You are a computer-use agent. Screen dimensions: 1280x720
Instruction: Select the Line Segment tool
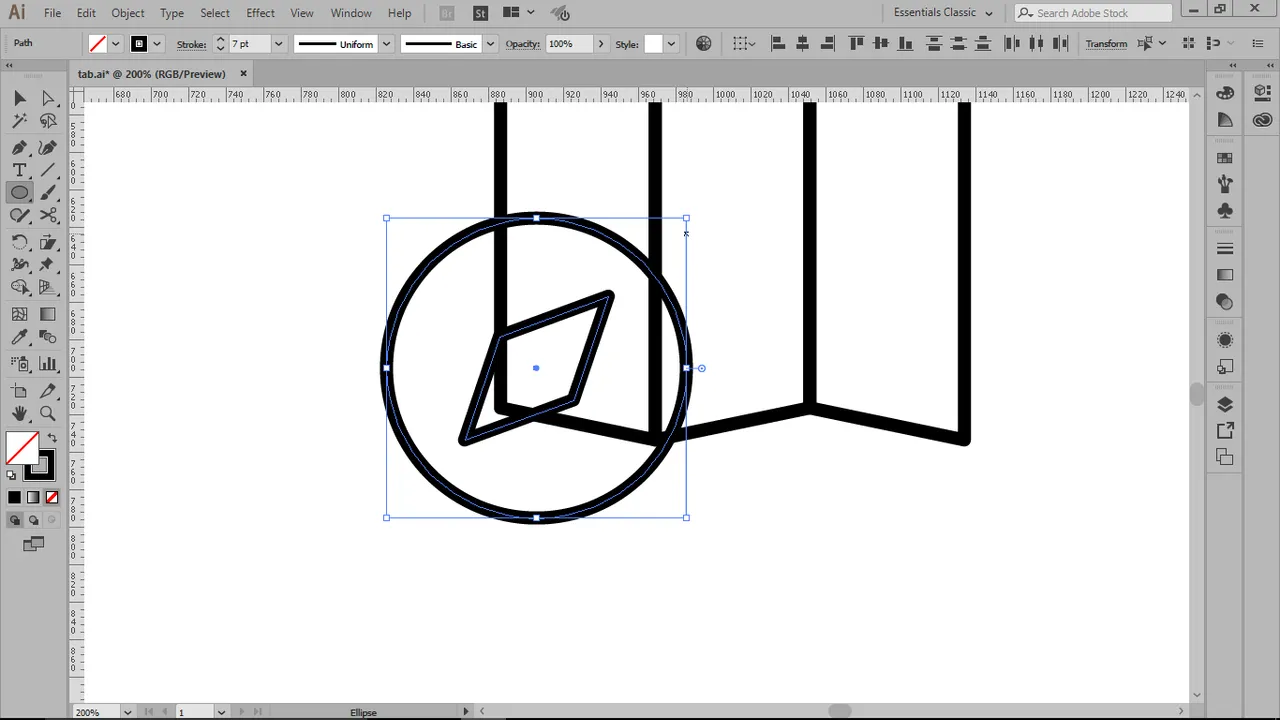click(48, 170)
